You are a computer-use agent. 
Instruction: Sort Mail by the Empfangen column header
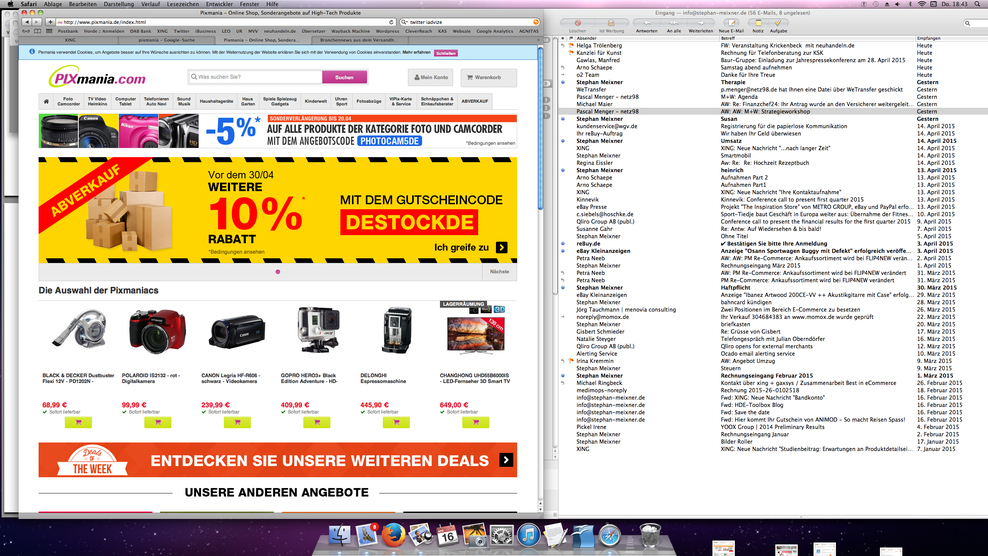coord(951,38)
